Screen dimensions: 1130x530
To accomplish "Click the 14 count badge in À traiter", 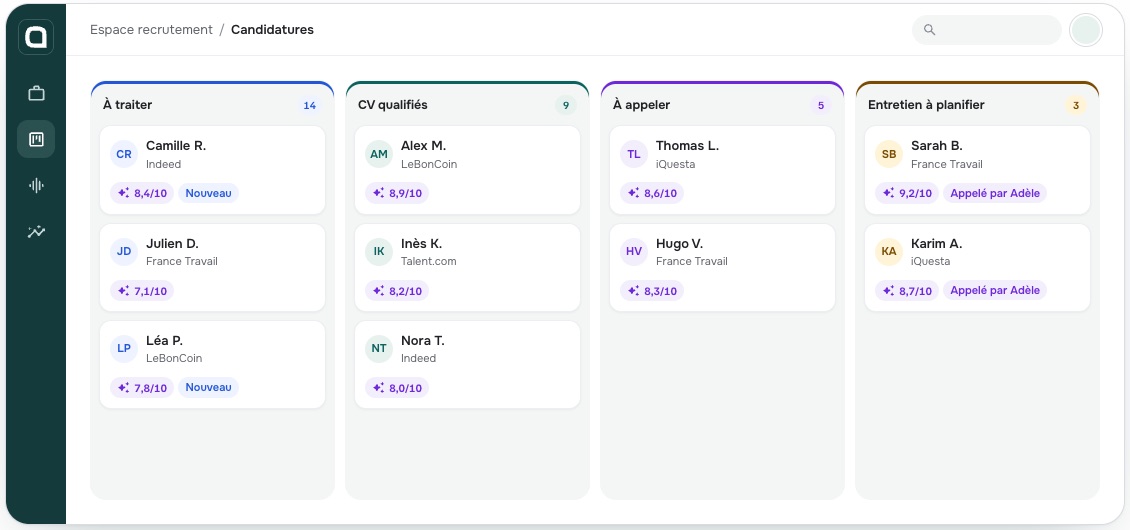I will point(309,105).
